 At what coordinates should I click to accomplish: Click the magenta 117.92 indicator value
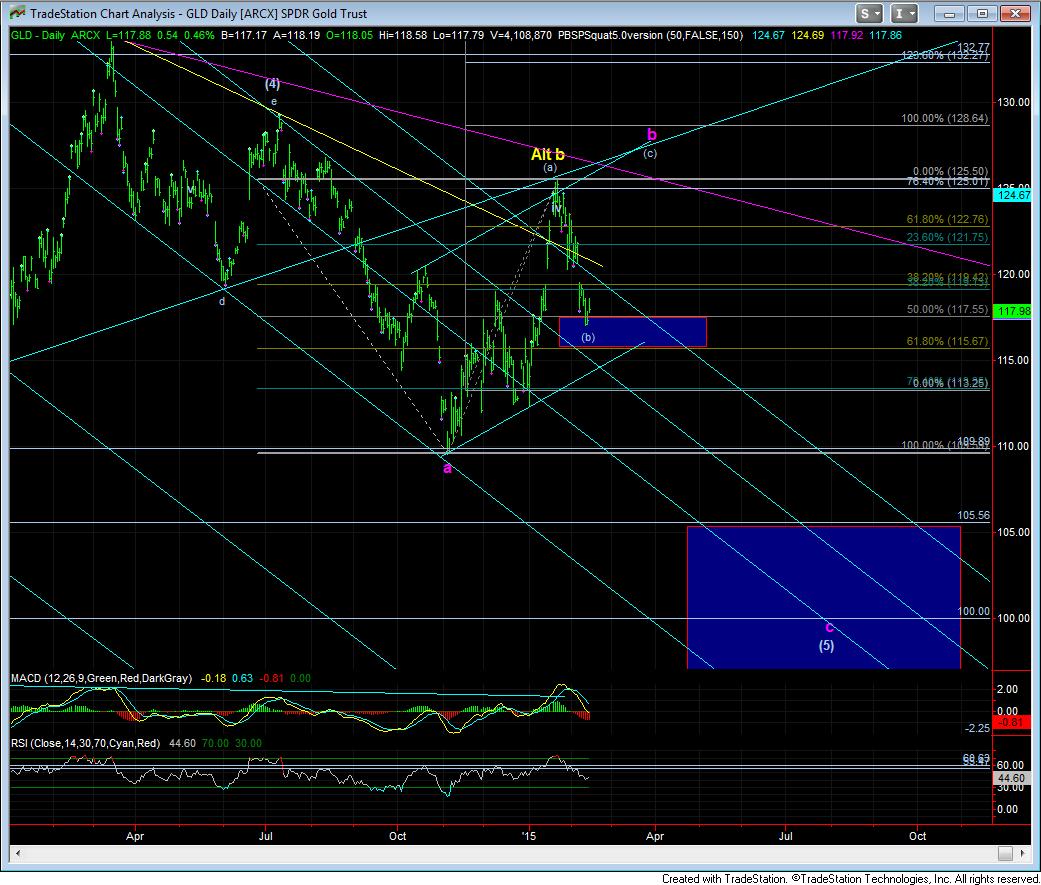[847, 35]
